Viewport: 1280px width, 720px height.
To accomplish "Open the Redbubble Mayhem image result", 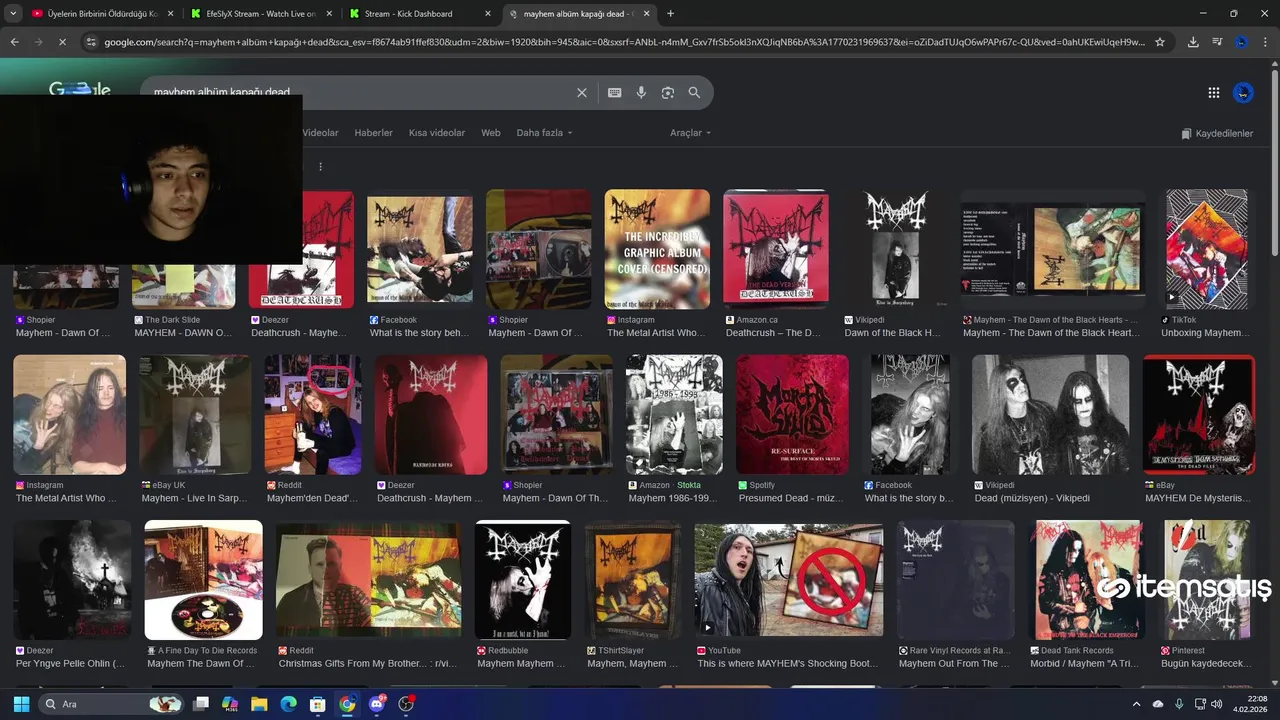I will click(523, 580).
